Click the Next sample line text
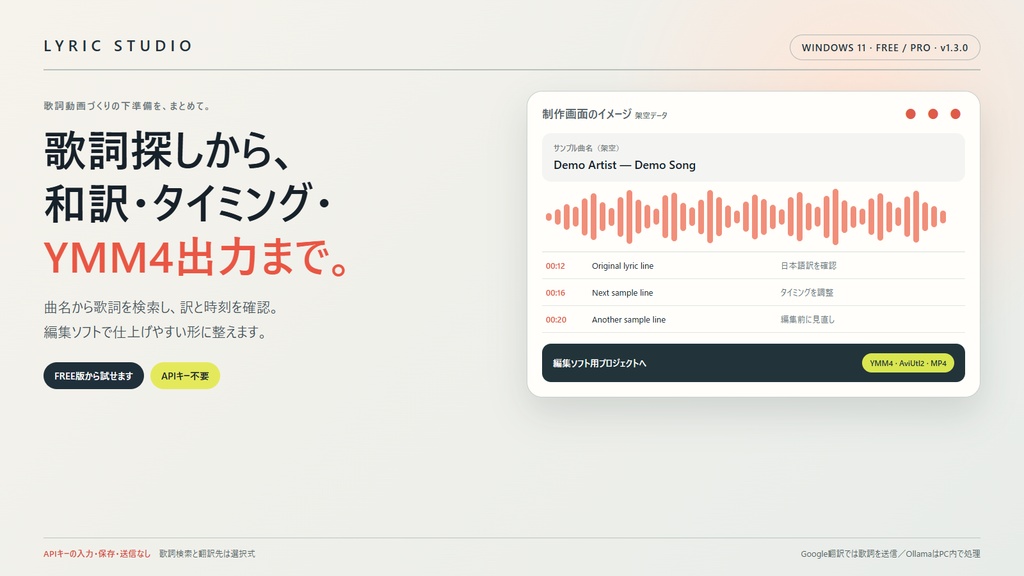Screen dimensions: 1024x576 click(x=622, y=293)
